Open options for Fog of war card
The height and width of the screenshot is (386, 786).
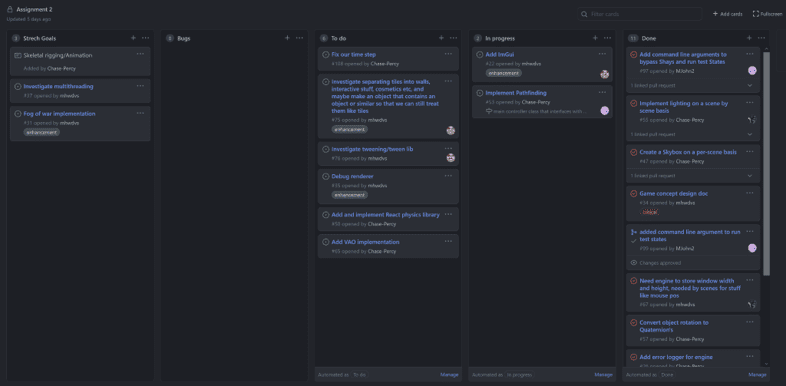tap(140, 113)
